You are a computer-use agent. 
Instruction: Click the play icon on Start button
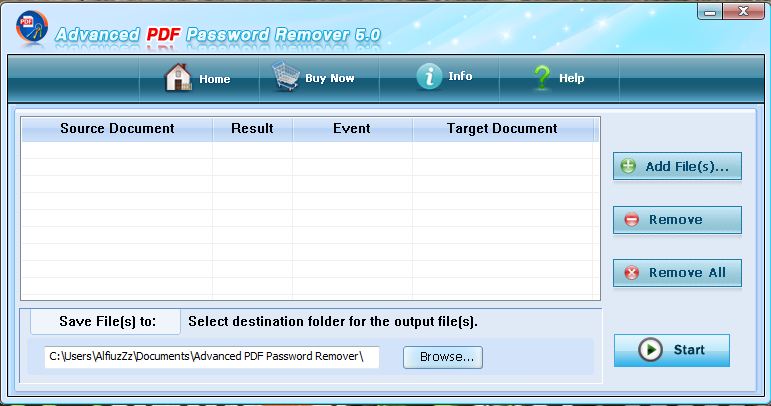click(650, 350)
